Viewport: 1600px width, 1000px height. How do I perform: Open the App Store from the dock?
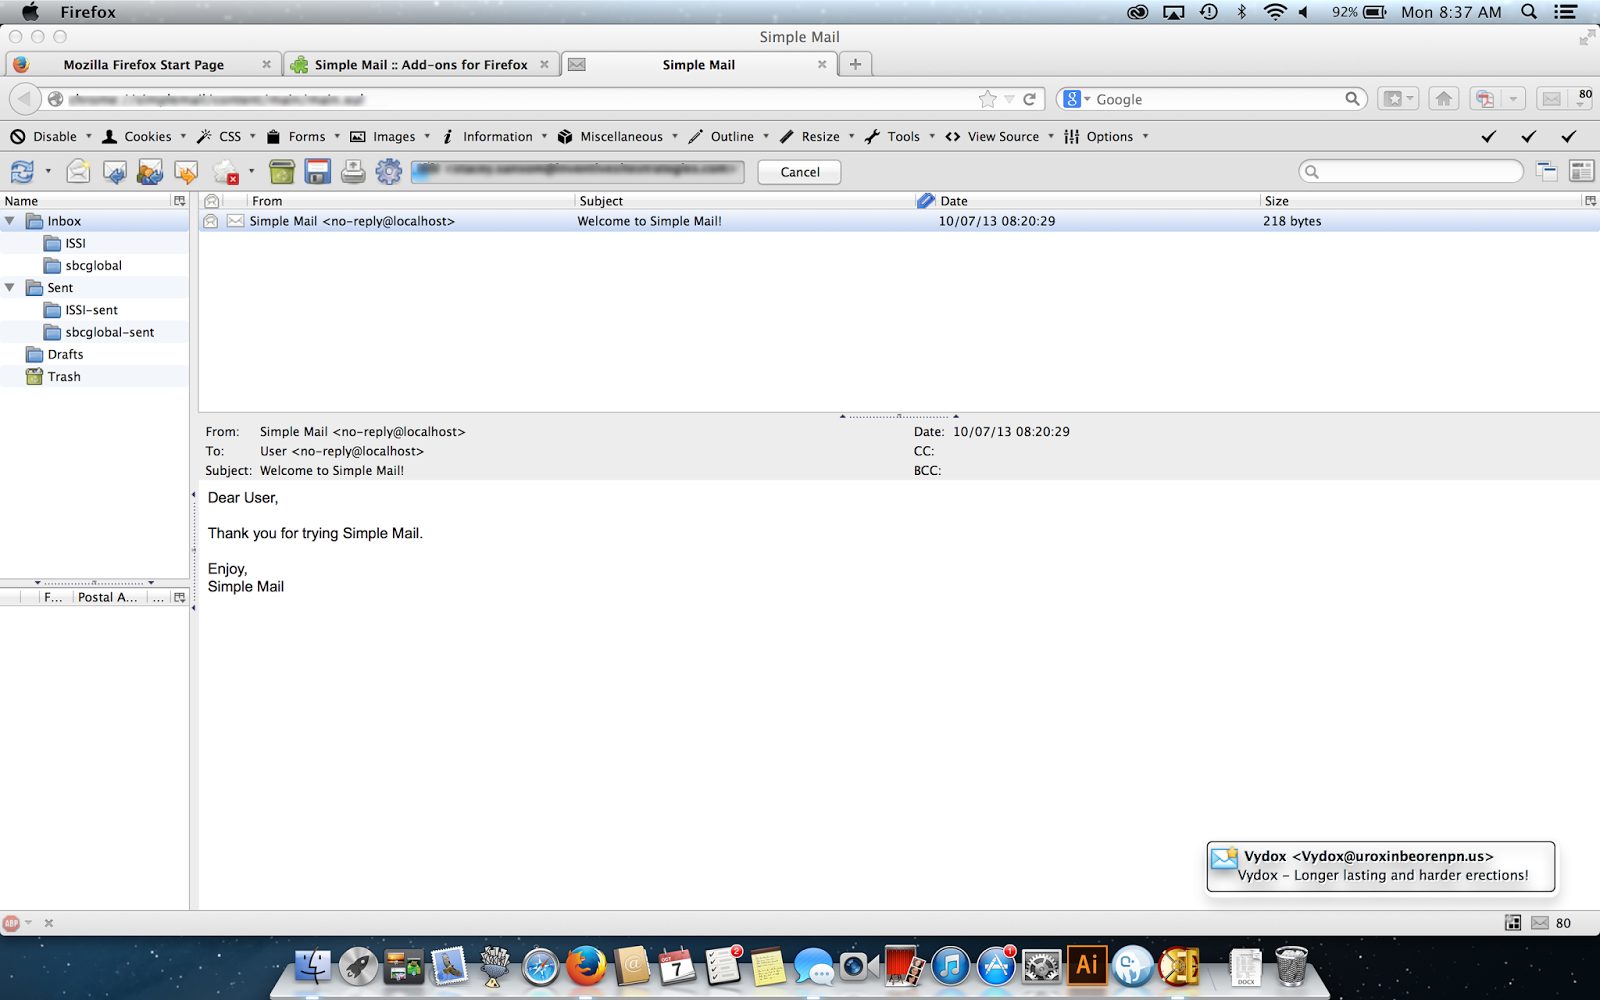click(x=996, y=966)
